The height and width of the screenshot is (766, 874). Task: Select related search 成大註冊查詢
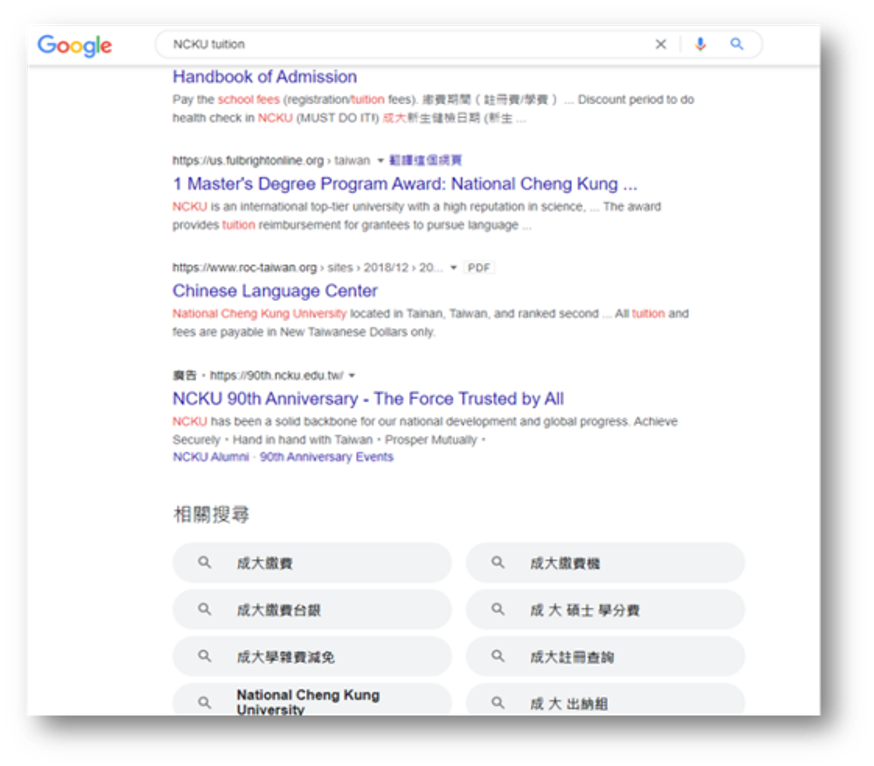(x=605, y=656)
